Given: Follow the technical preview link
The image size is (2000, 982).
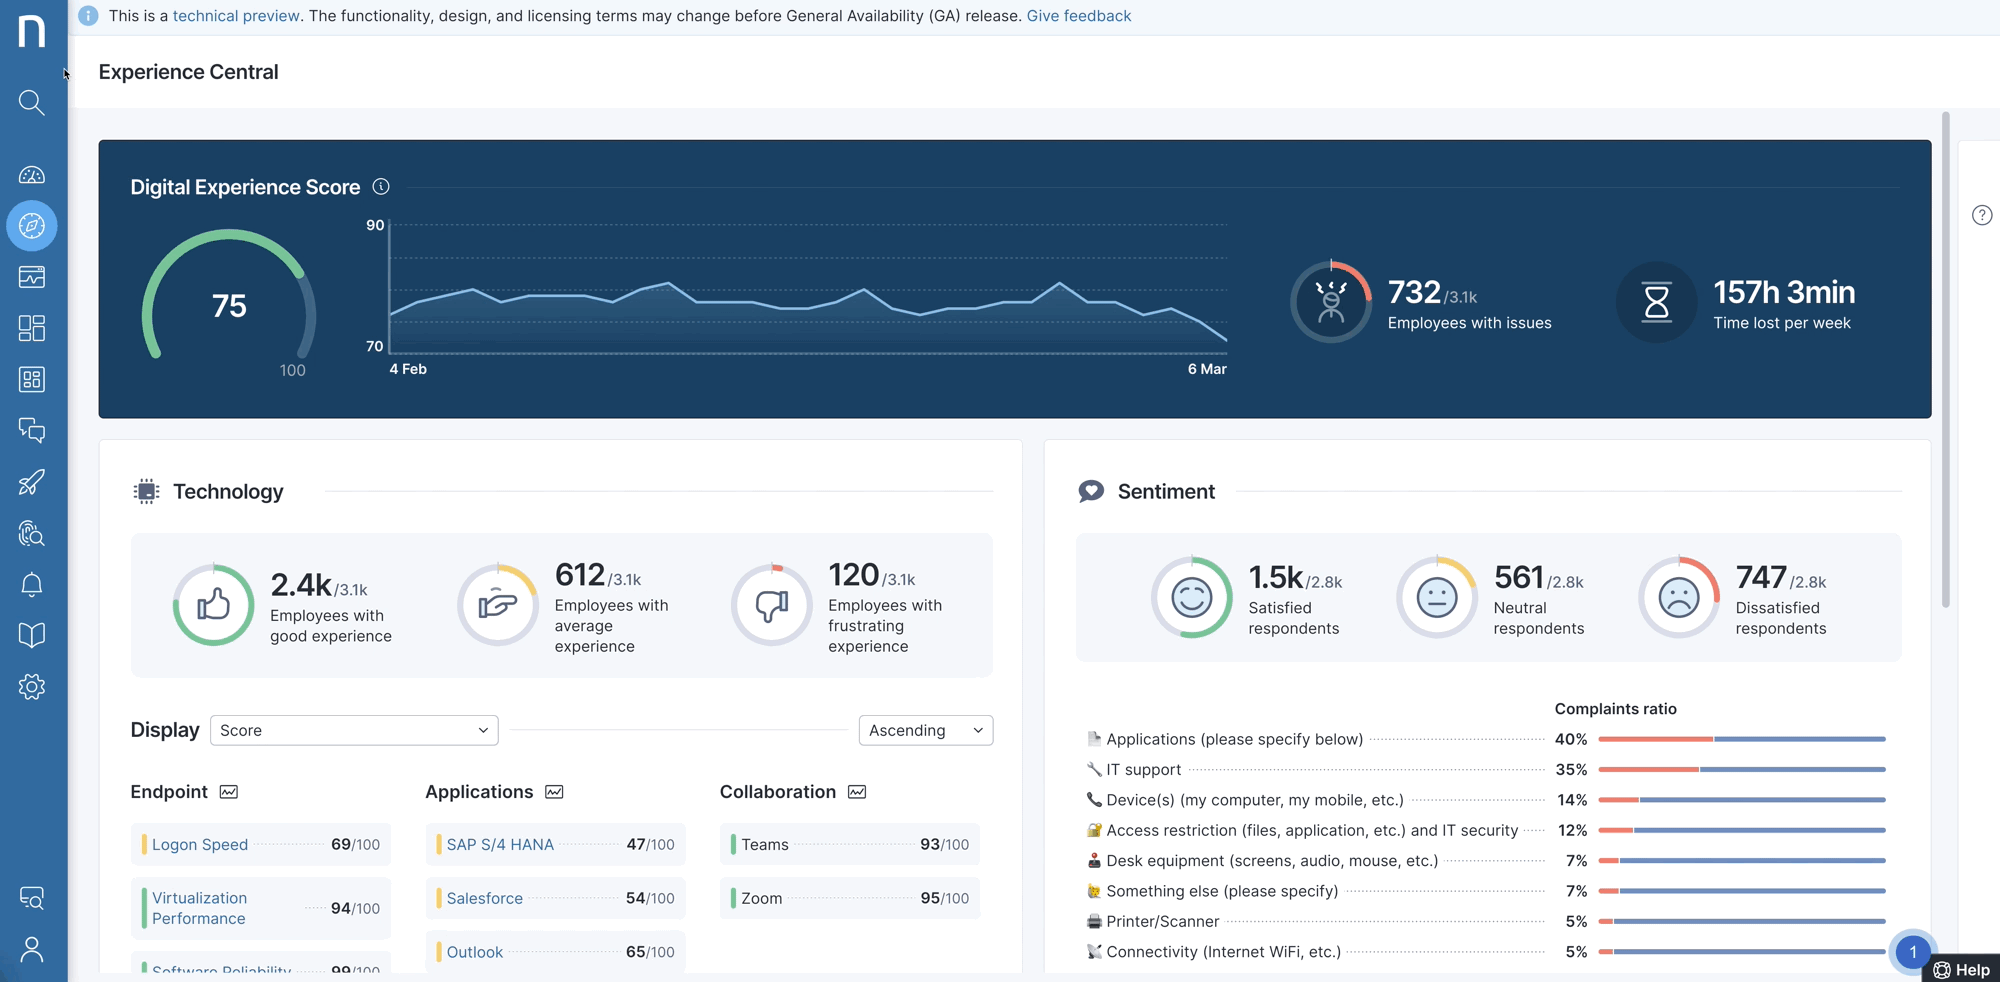Looking at the screenshot, I should tap(236, 16).
